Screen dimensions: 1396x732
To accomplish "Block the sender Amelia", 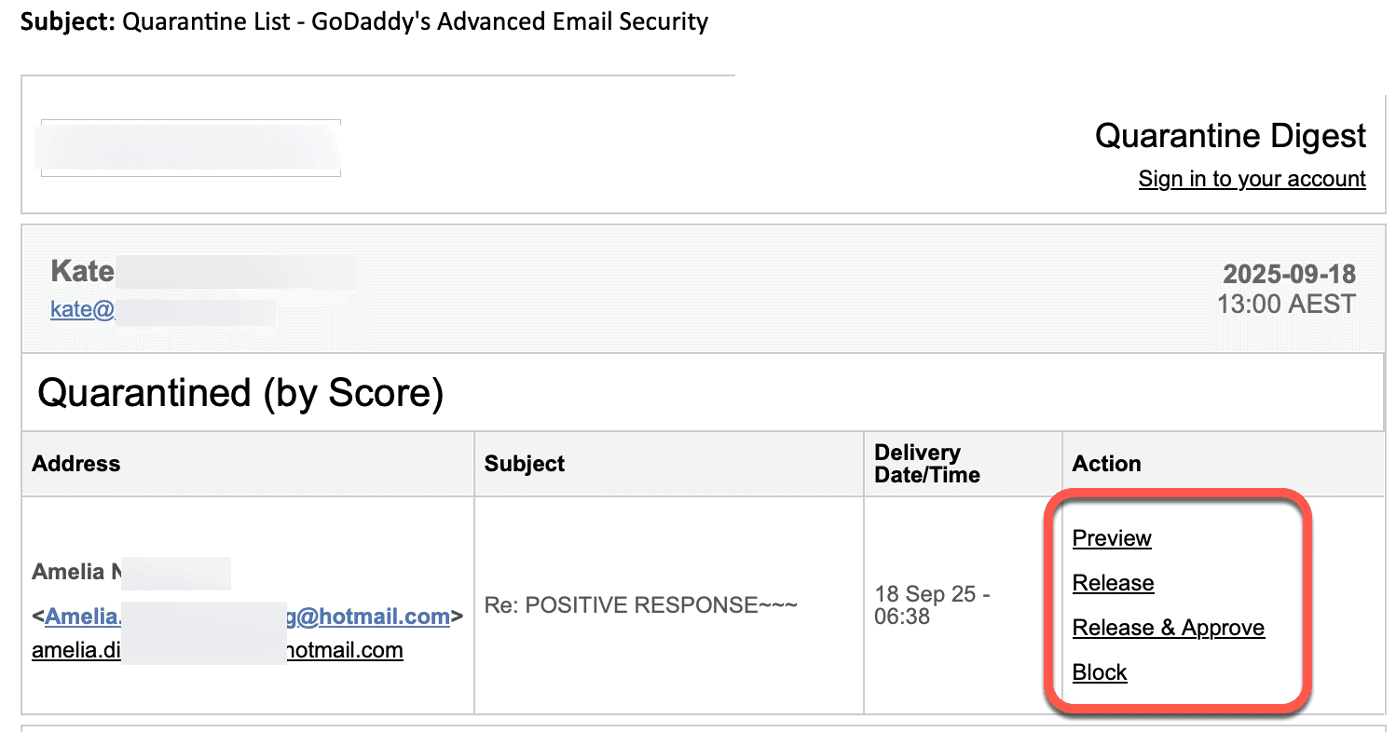I will pyautogui.click(x=1099, y=673).
